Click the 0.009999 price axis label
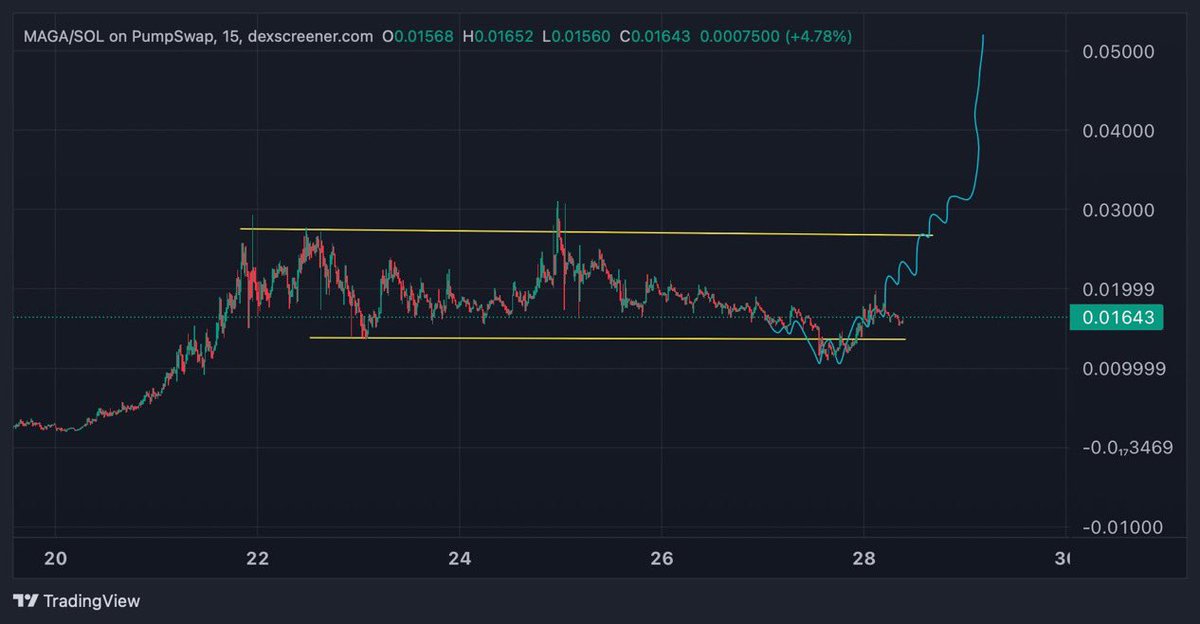 tap(1124, 368)
